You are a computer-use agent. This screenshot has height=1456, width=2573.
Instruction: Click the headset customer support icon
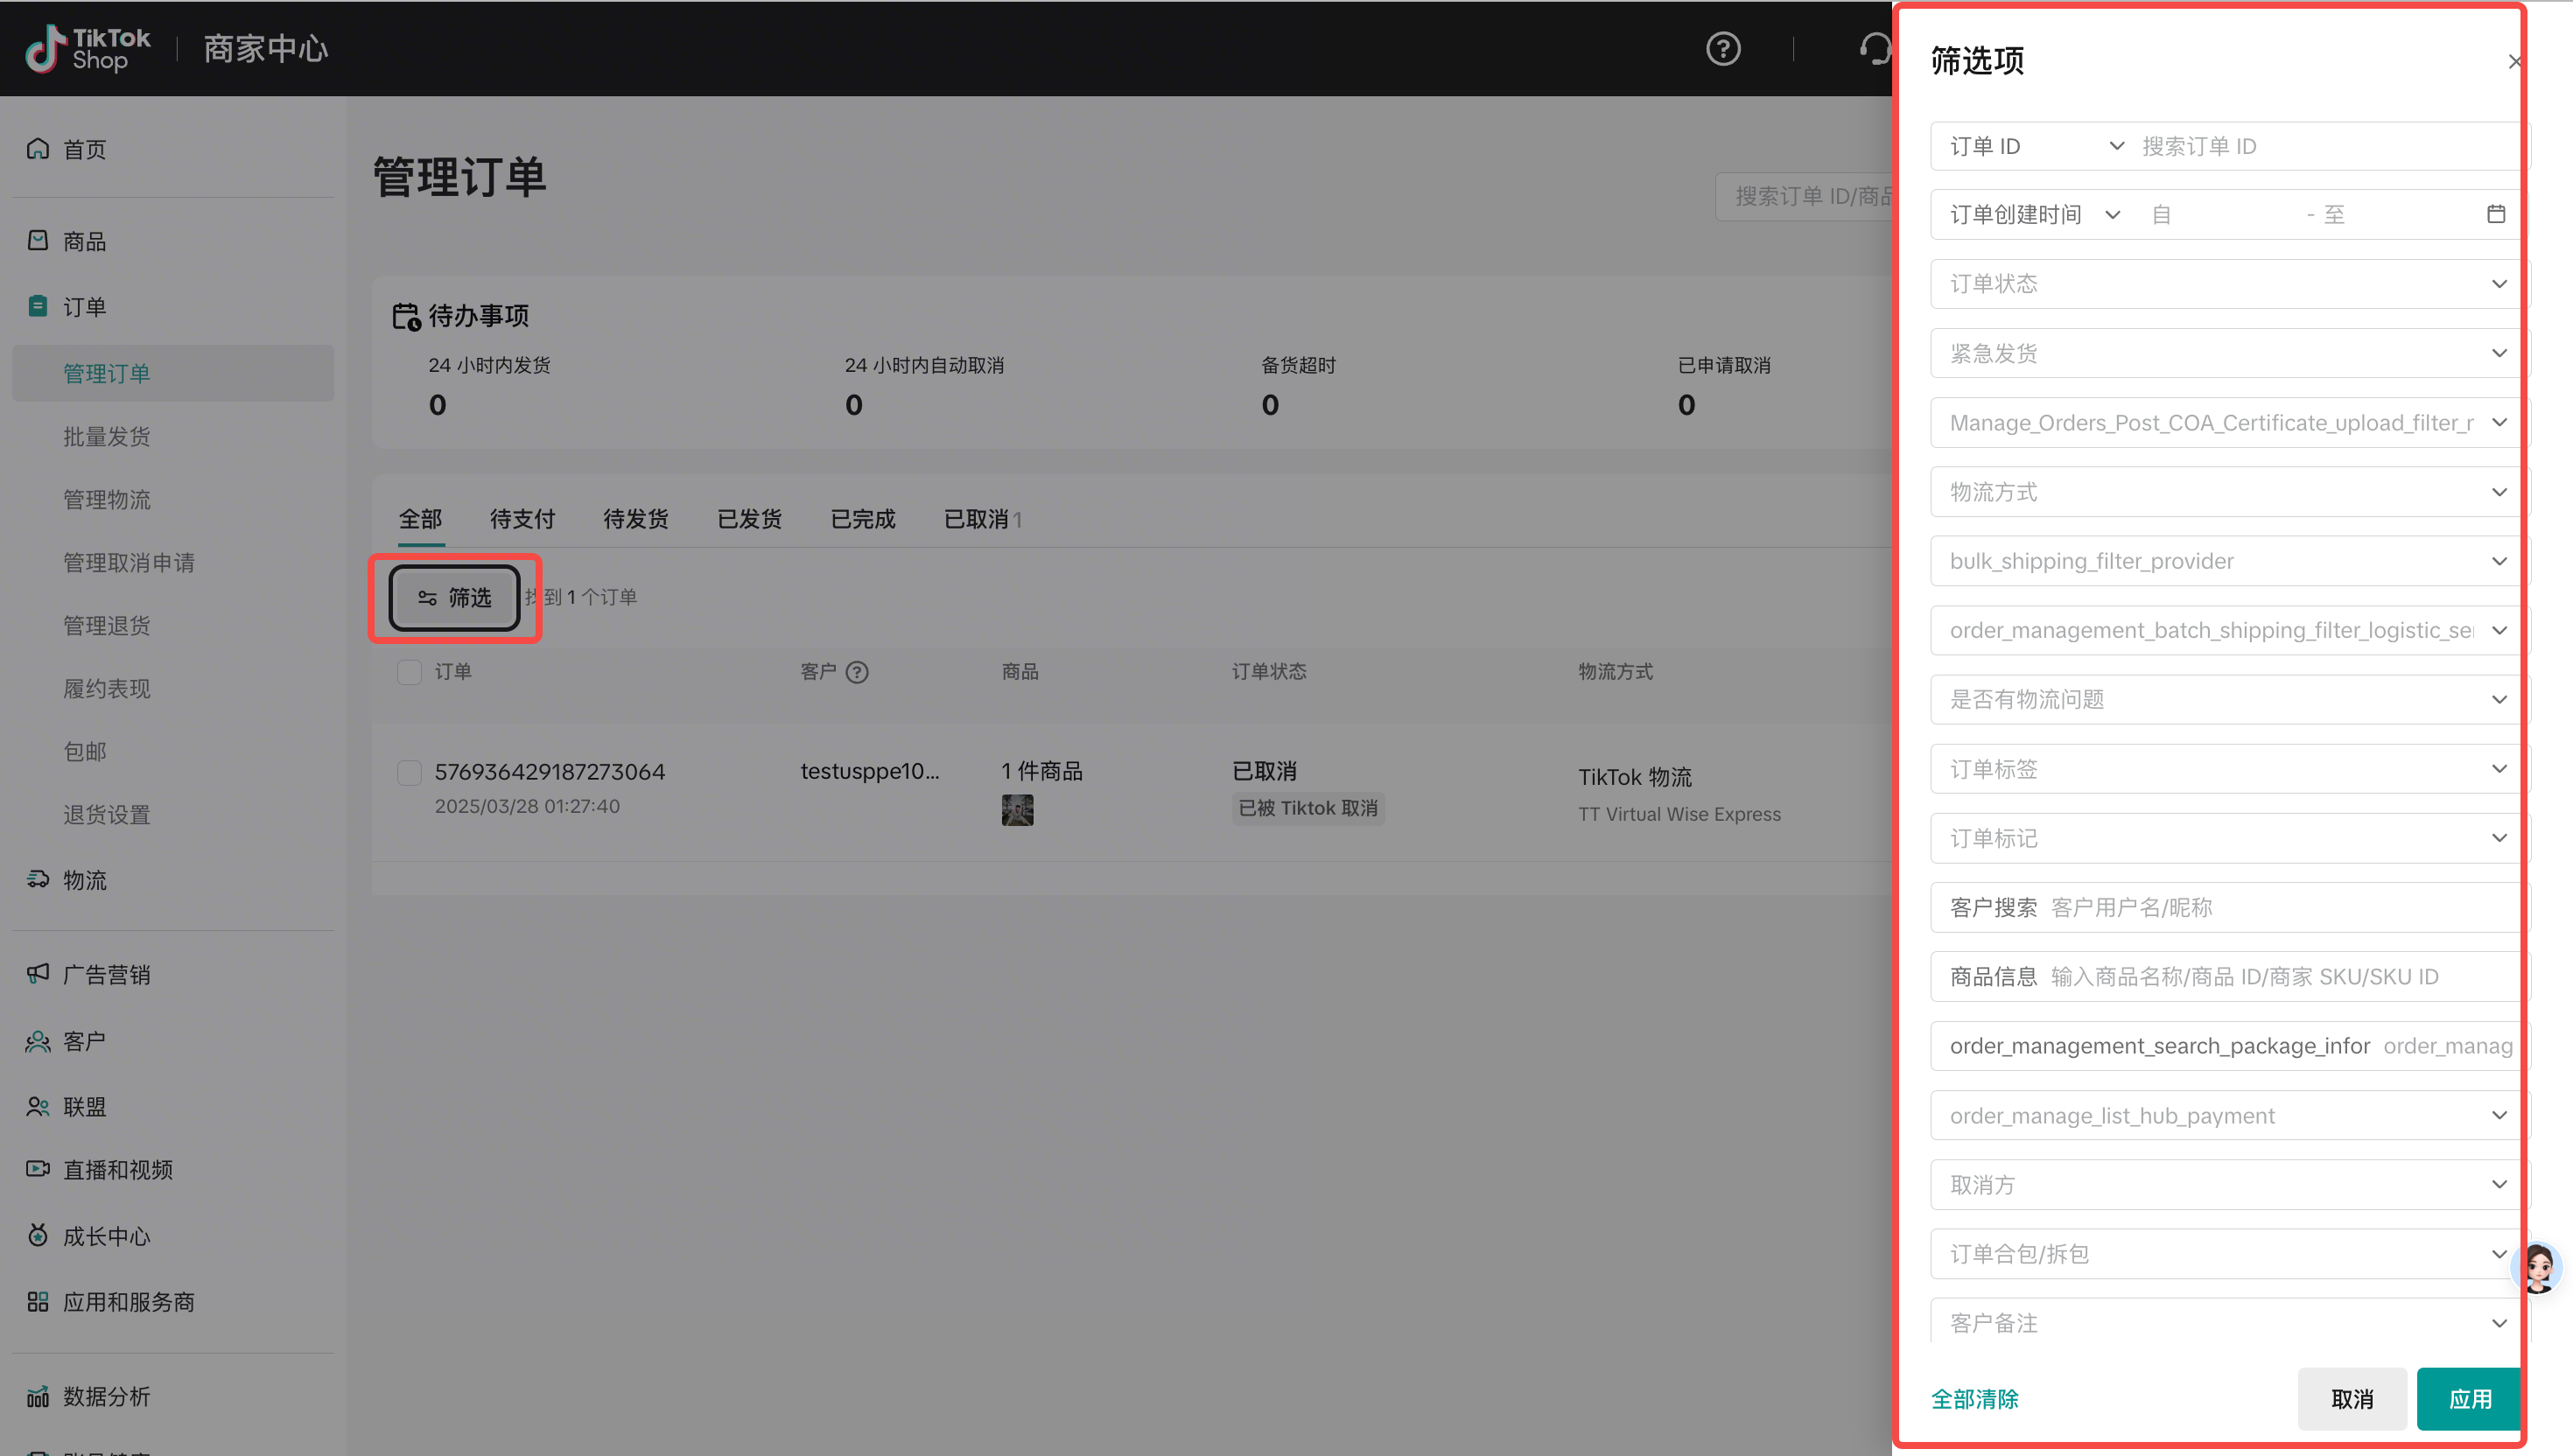click(1874, 48)
